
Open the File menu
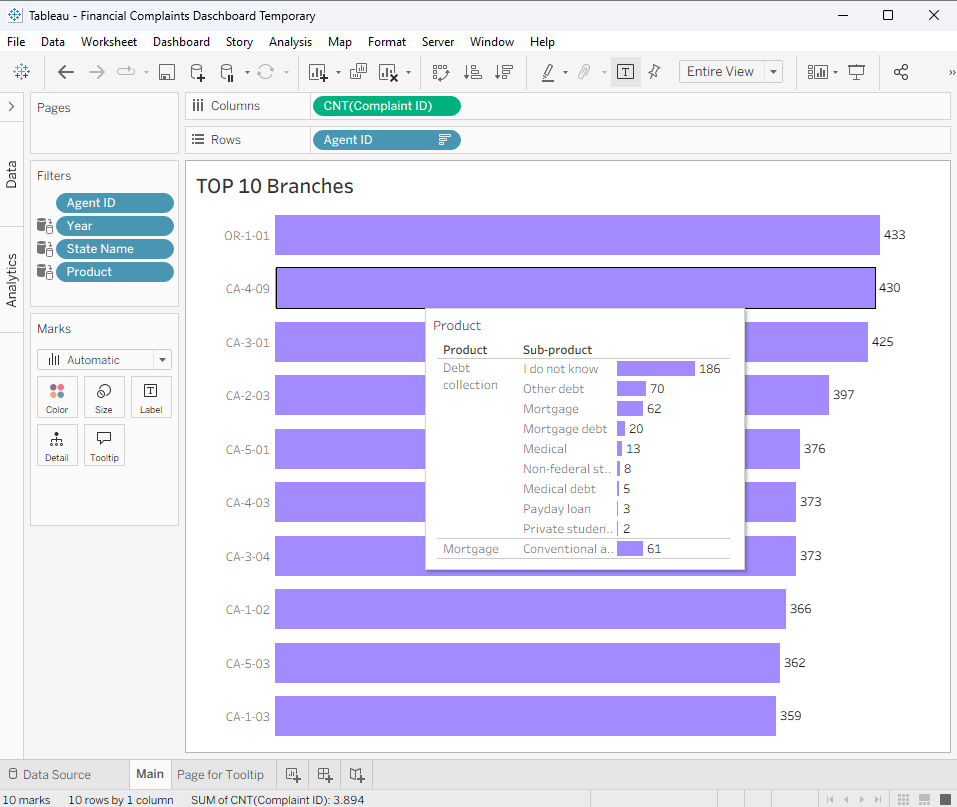point(16,42)
